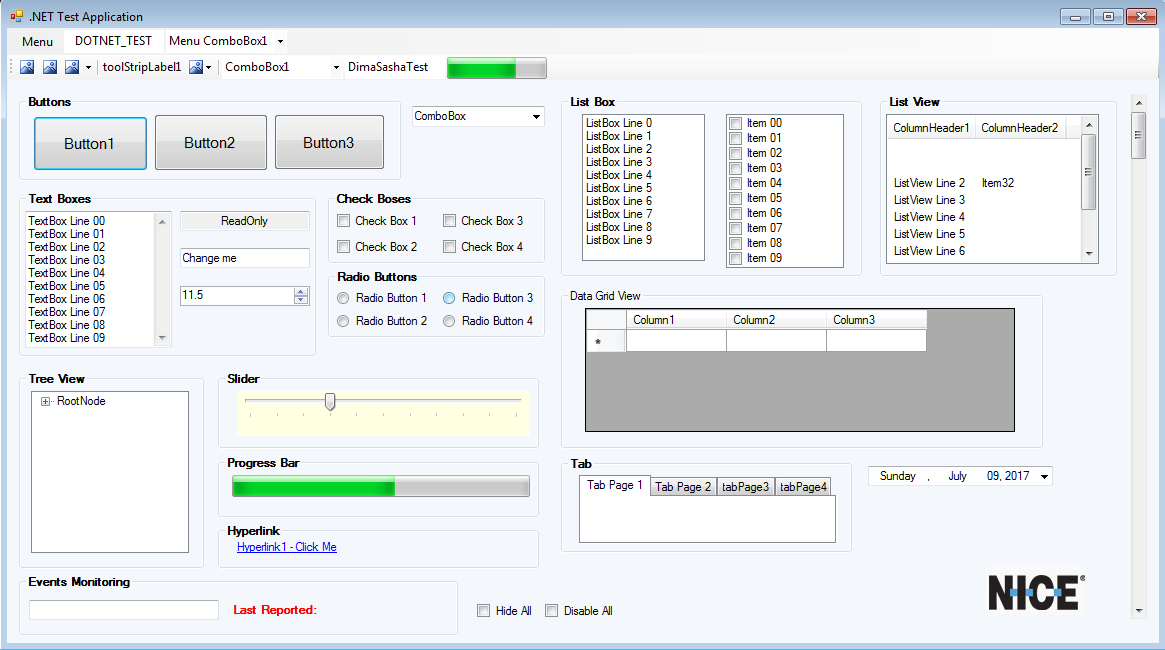Expand the RootNode tree item
Image resolution: width=1165 pixels, height=650 pixels.
pos(46,402)
